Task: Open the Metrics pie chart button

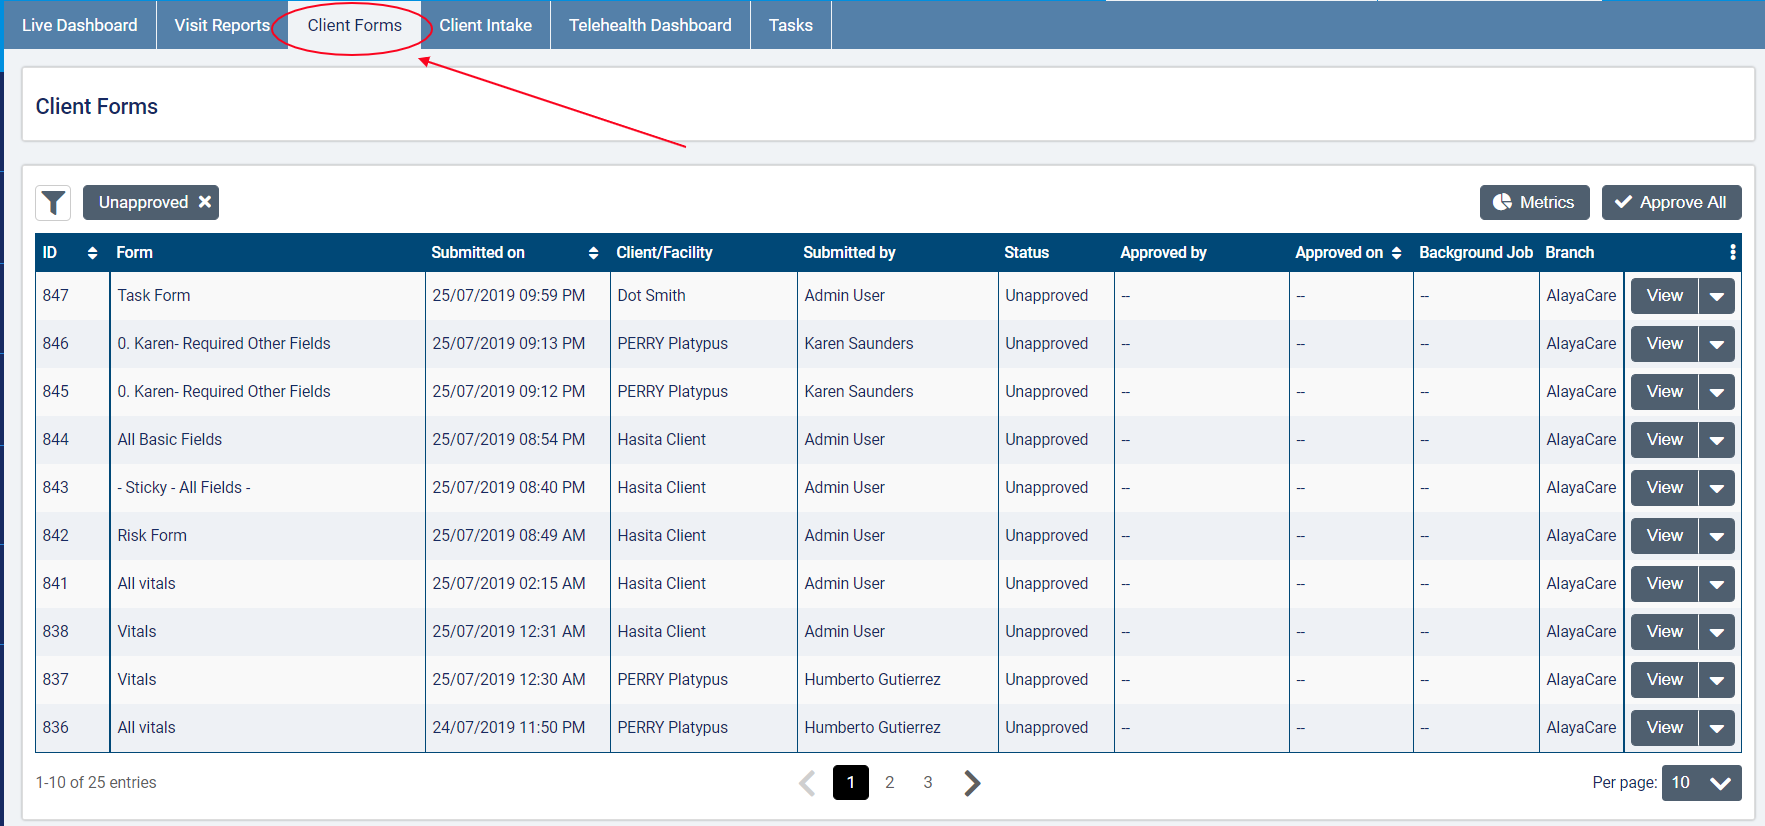Action: pyautogui.click(x=1534, y=202)
